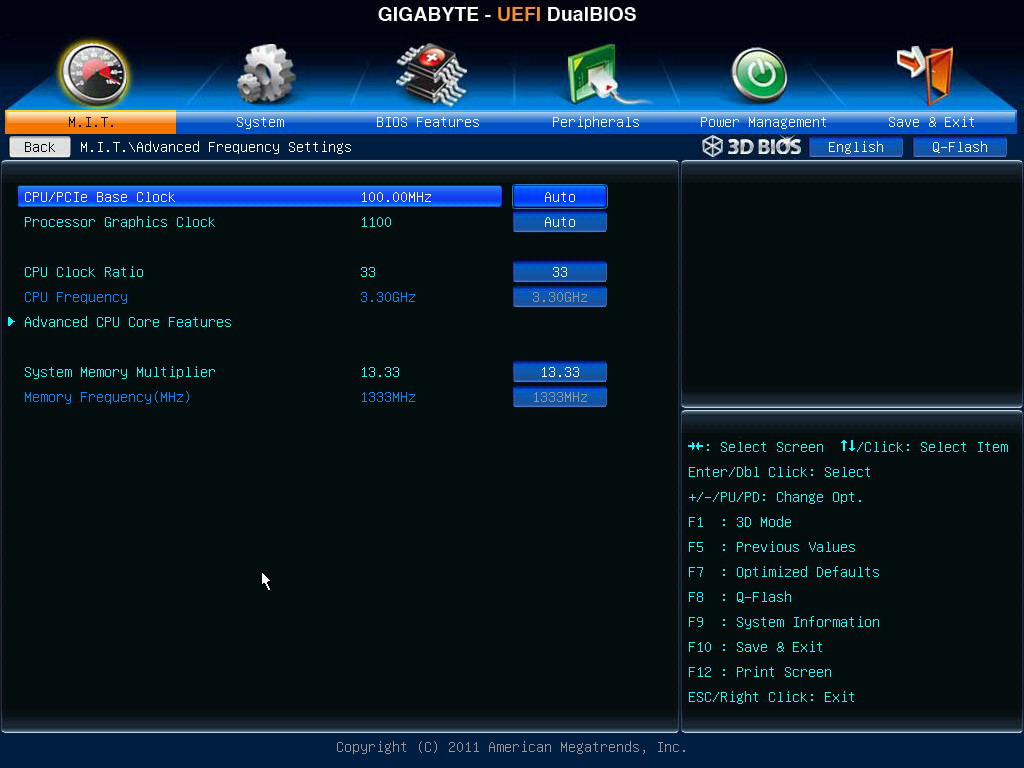Click the Save & Exit door icon

click(x=925, y=74)
